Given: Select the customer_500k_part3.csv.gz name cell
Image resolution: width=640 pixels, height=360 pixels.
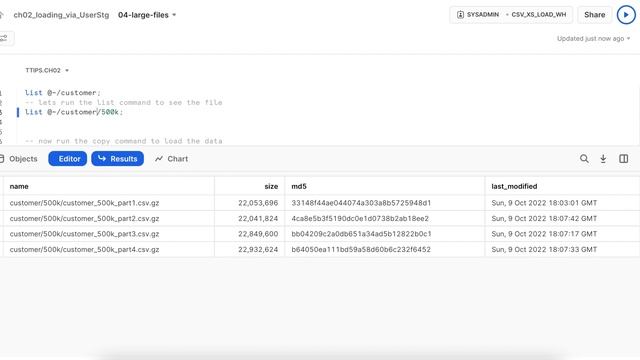Looking at the screenshot, I should 109,234.
